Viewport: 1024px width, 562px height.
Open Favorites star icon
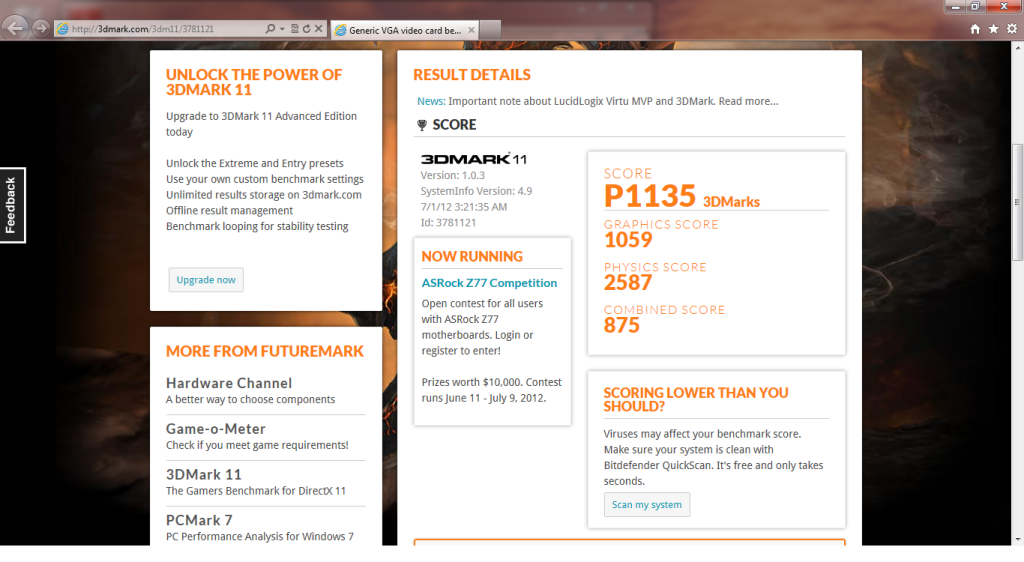tap(993, 29)
